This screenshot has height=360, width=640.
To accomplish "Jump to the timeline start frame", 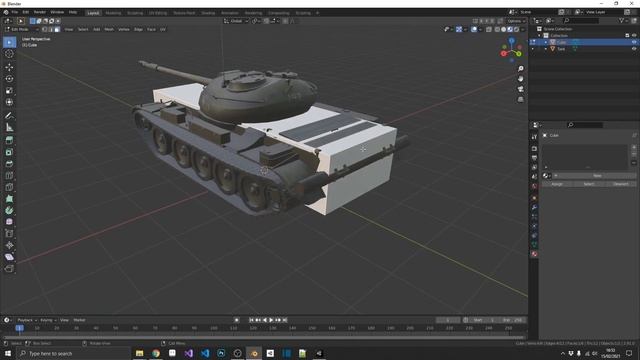I will pos(251,320).
